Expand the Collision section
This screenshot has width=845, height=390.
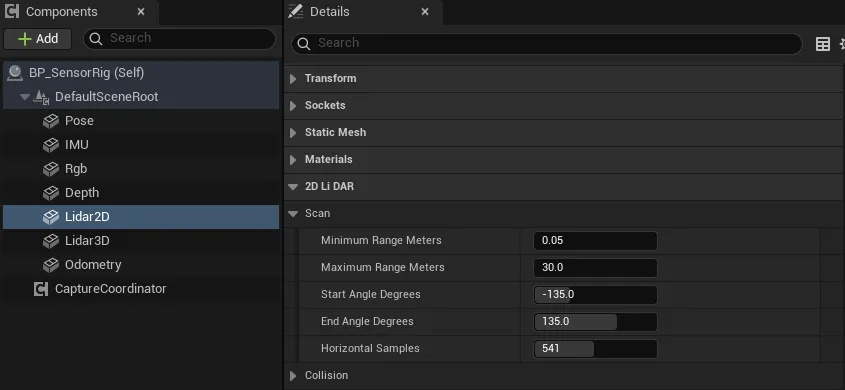(293, 375)
